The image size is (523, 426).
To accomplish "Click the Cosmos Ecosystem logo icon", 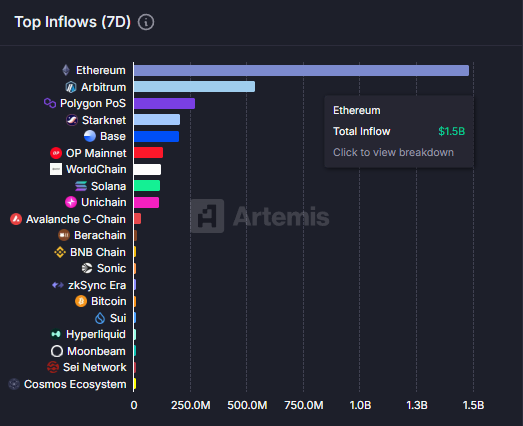I will pos(14,384).
